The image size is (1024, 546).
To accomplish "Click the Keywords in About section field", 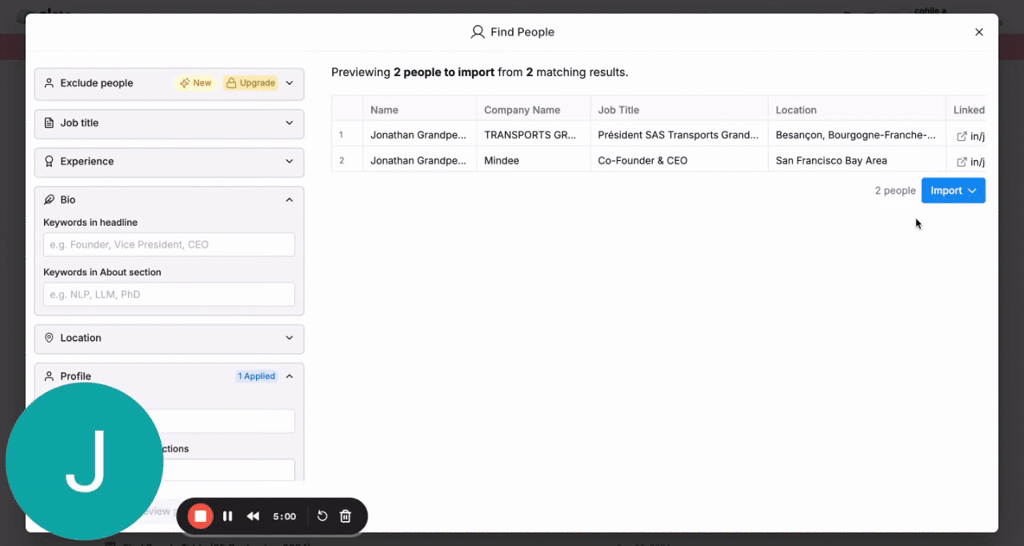I will pos(169,294).
